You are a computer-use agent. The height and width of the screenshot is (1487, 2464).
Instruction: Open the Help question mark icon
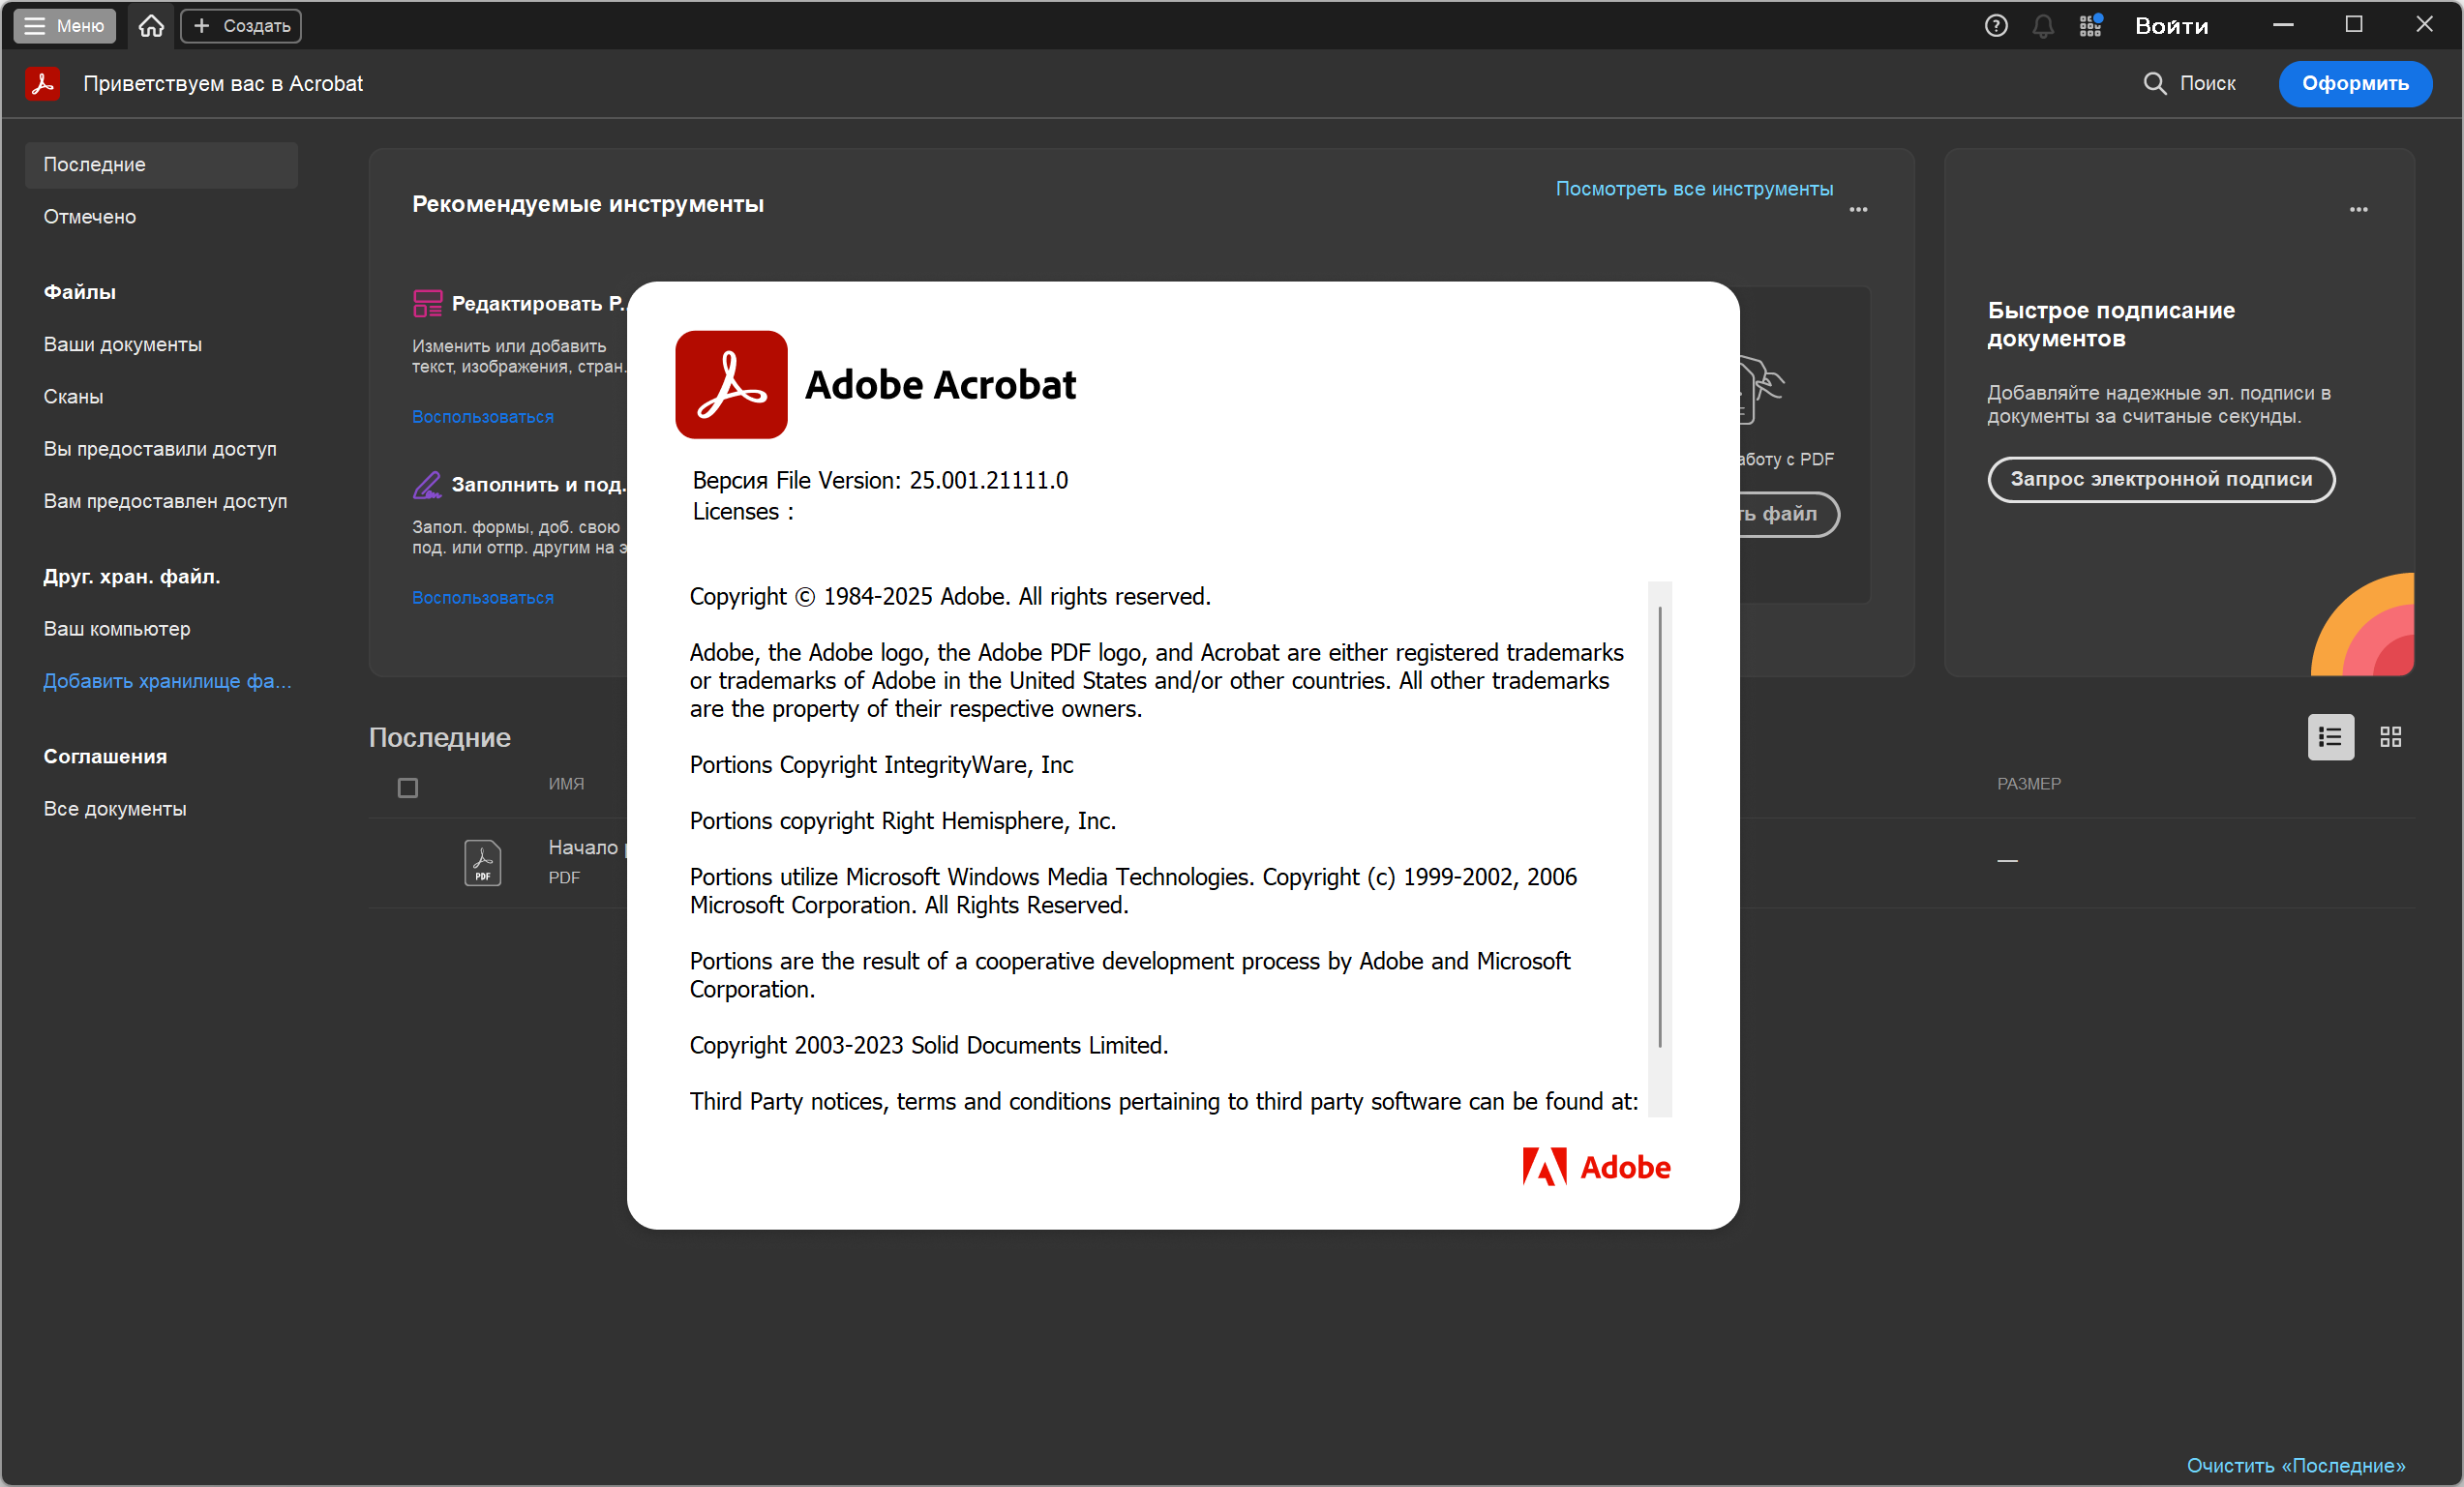click(x=1995, y=26)
